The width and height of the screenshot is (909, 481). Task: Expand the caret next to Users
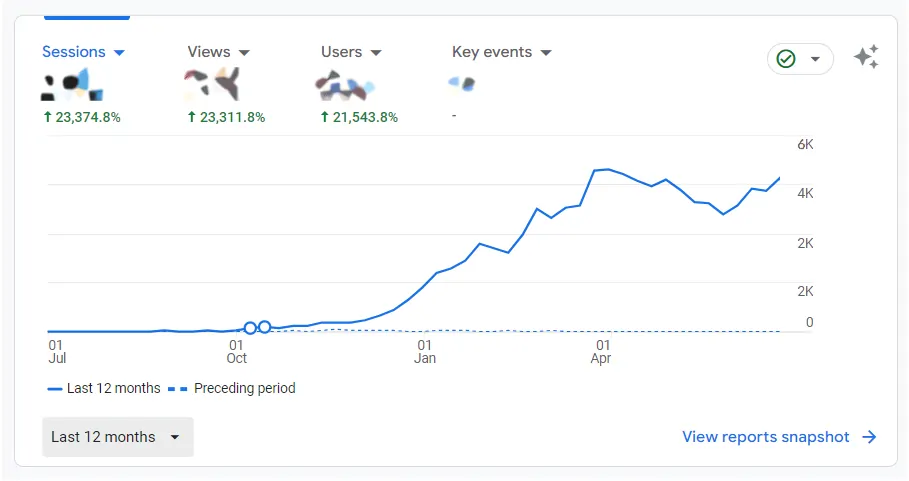376,52
